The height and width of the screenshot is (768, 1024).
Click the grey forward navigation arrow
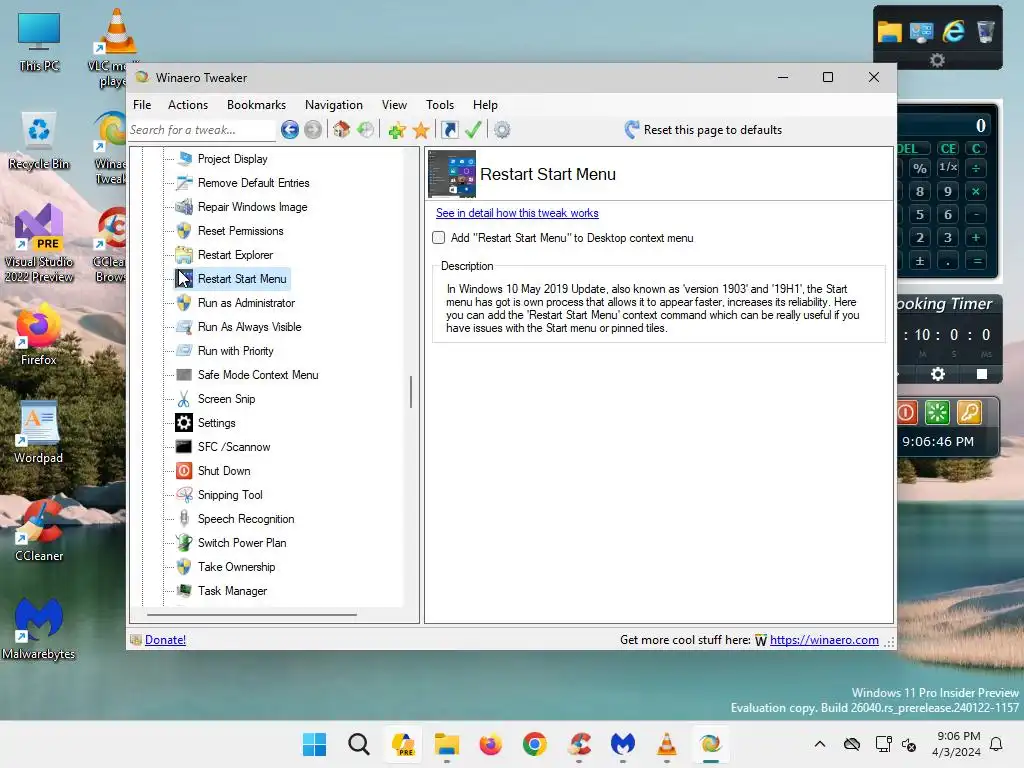pos(313,130)
